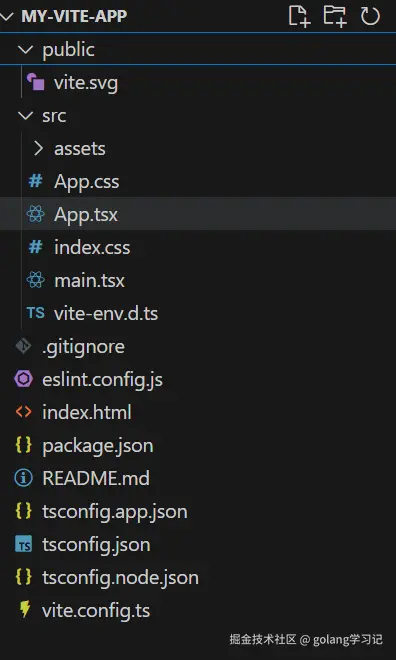Expand the assets folder chevron

[x=38, y=148]
